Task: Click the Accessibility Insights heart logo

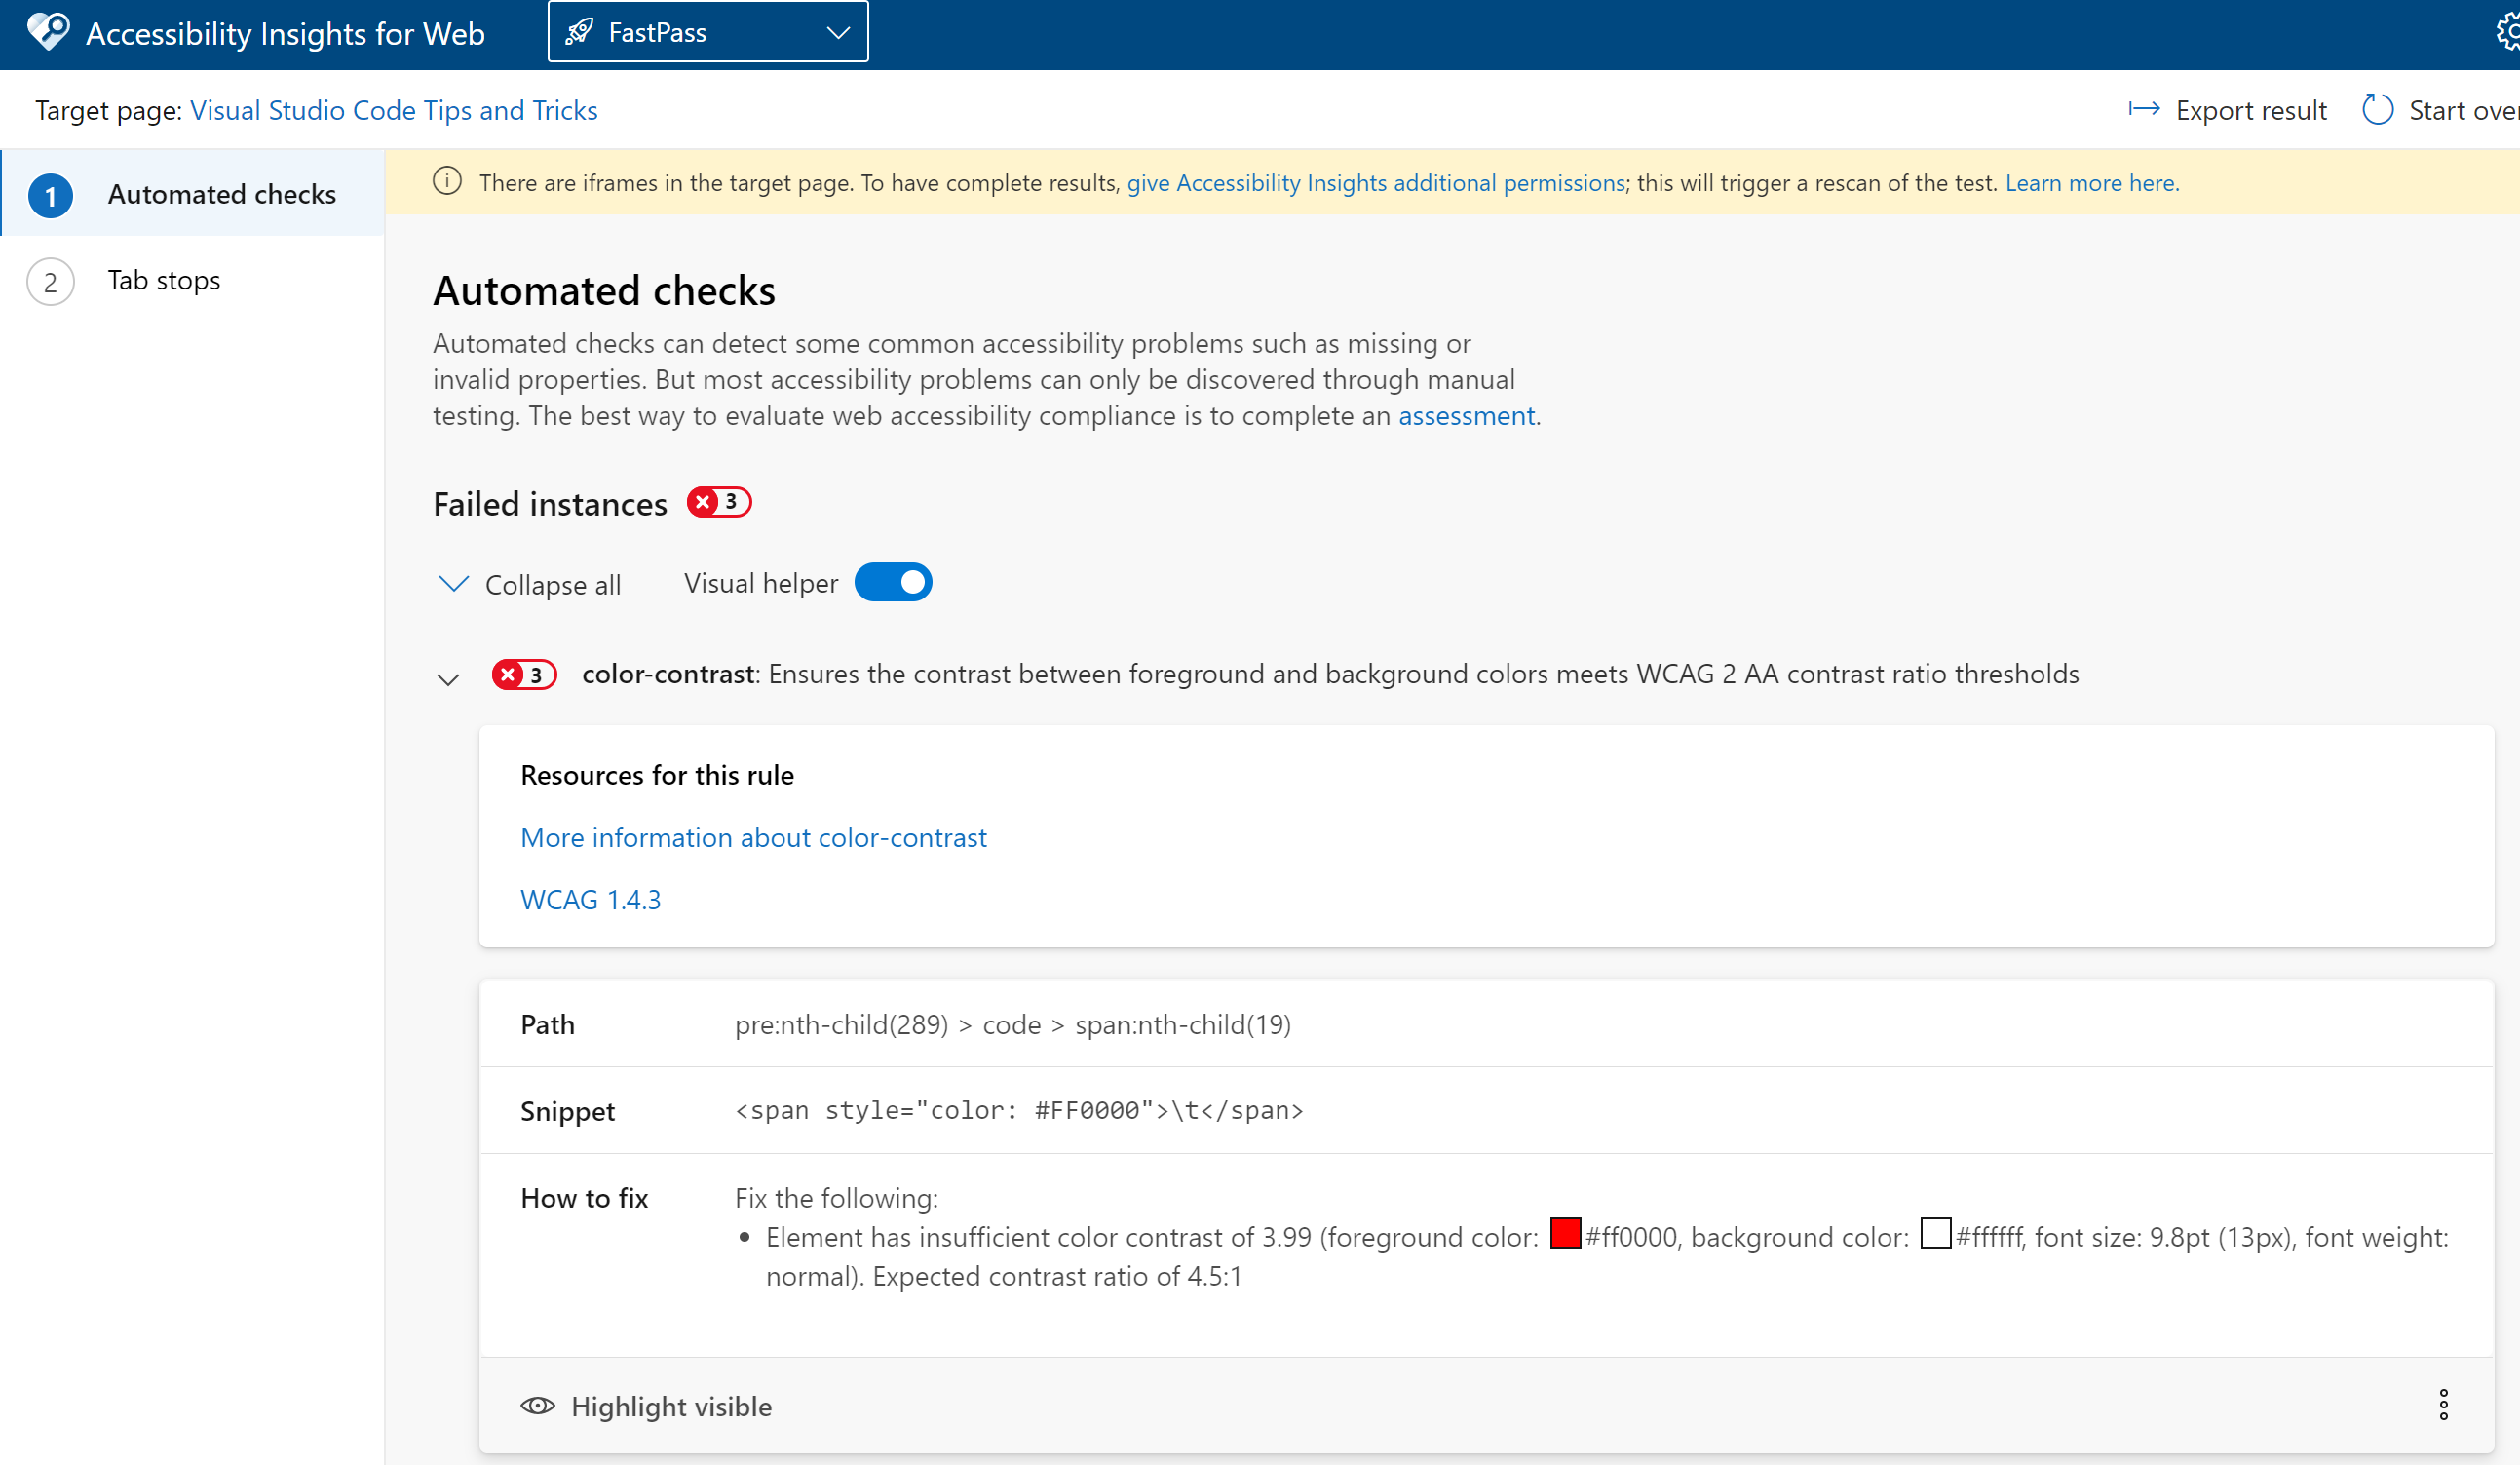Action: coord(47,32)
